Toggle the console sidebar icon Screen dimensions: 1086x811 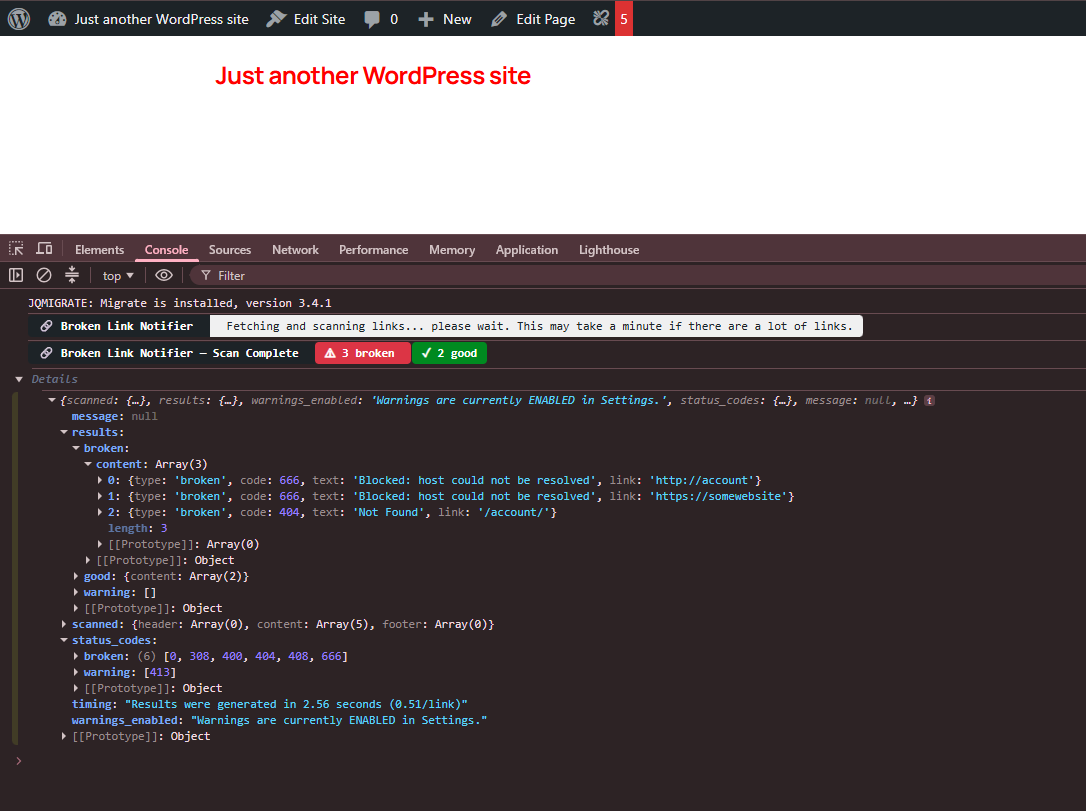(x=16, y=275)
